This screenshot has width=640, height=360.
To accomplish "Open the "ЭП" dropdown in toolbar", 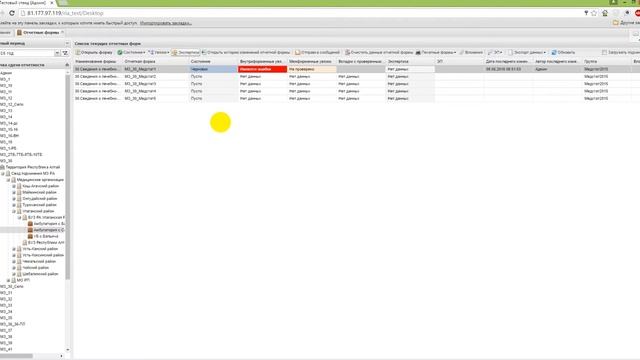I will coord(495,52).
